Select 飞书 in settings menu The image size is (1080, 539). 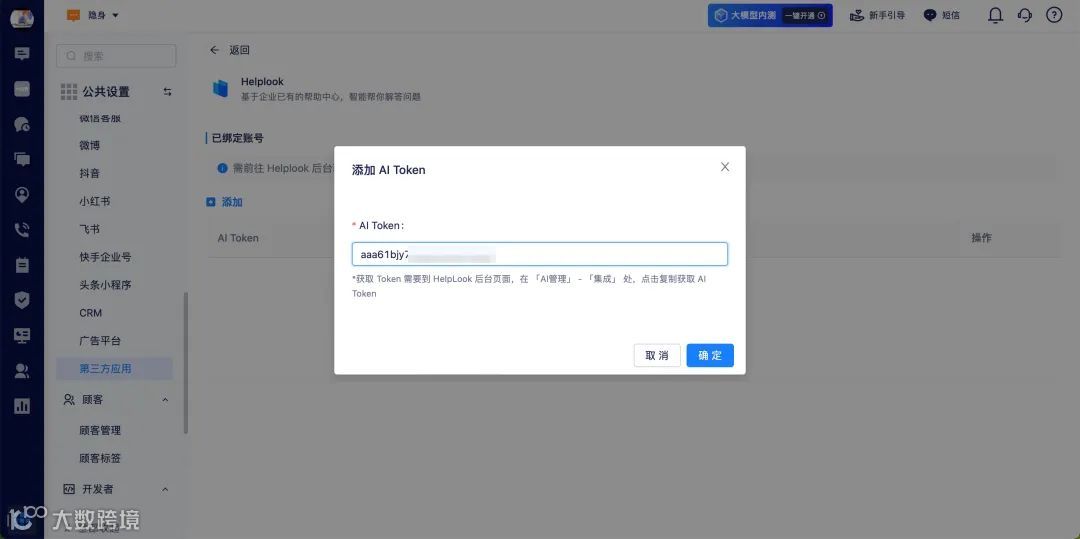click(90, 229)
